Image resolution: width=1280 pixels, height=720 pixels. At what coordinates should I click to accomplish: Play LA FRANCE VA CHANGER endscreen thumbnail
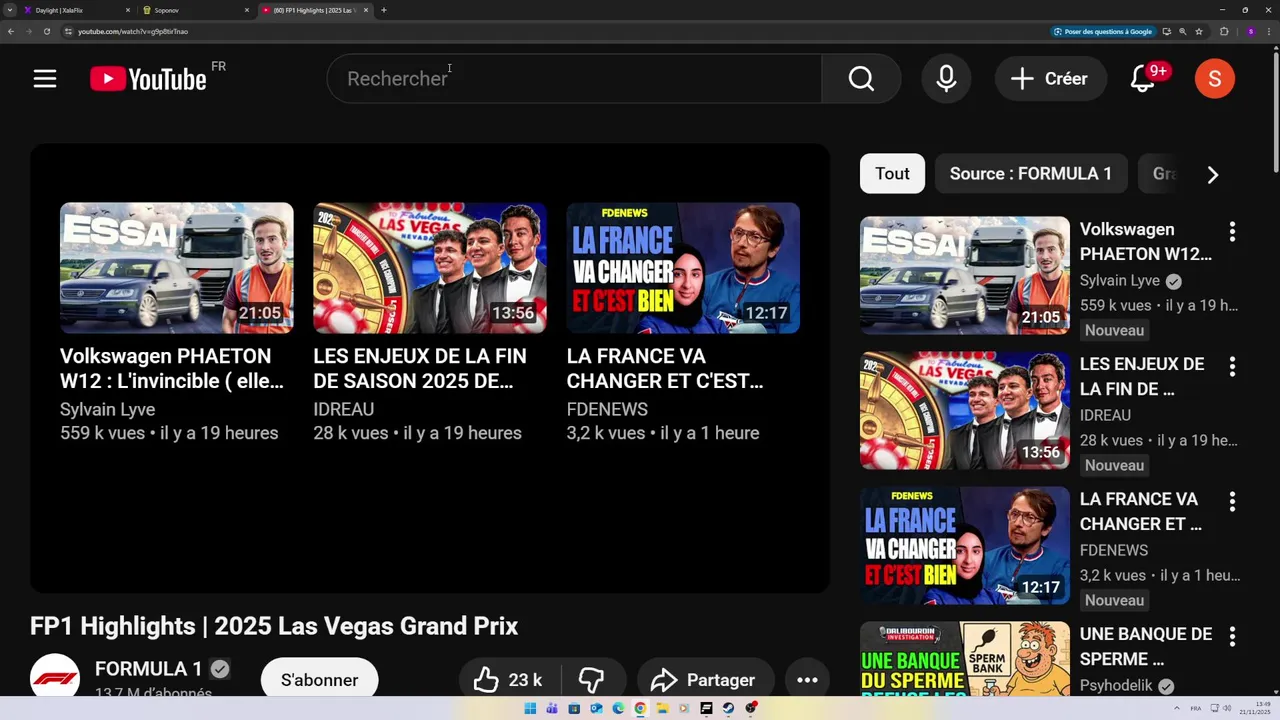pos(683,268)
